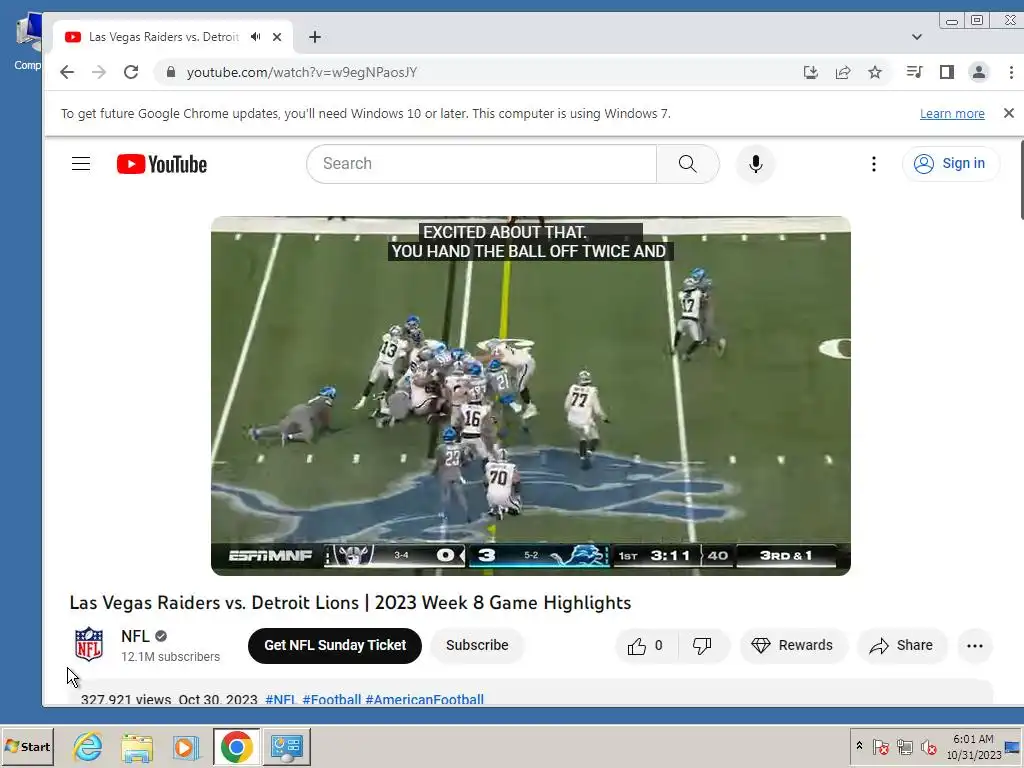Open the NFL channel avatar

88,645
